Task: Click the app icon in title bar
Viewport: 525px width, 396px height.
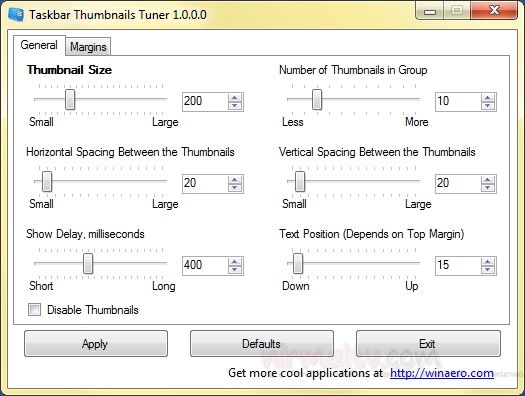Action: tap(16, 14)
